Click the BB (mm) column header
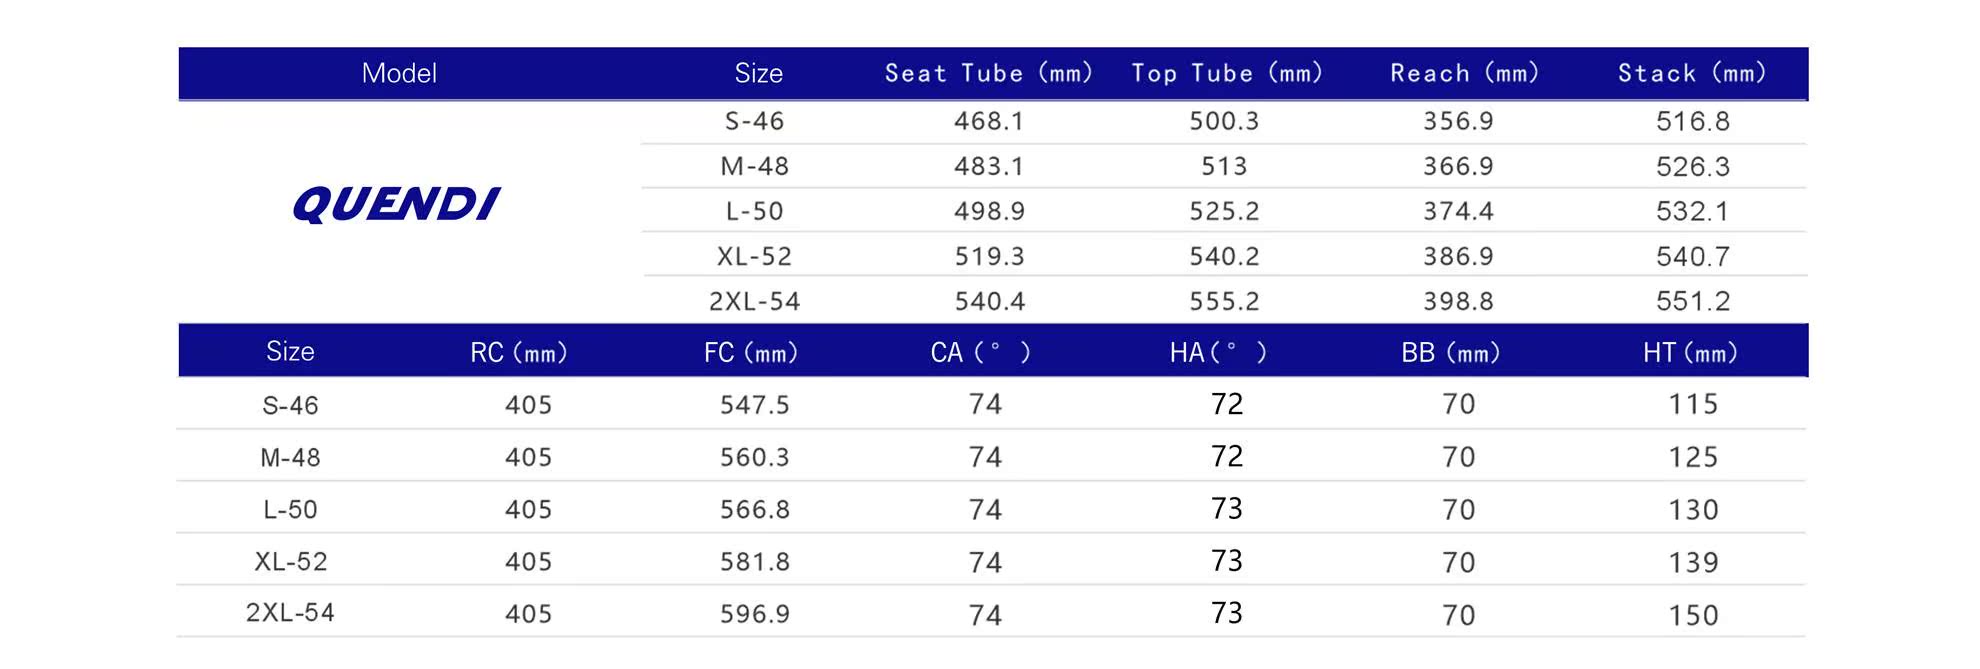Image resolution: width=1980 pixels, height=669 pixels. (1451, 352)
